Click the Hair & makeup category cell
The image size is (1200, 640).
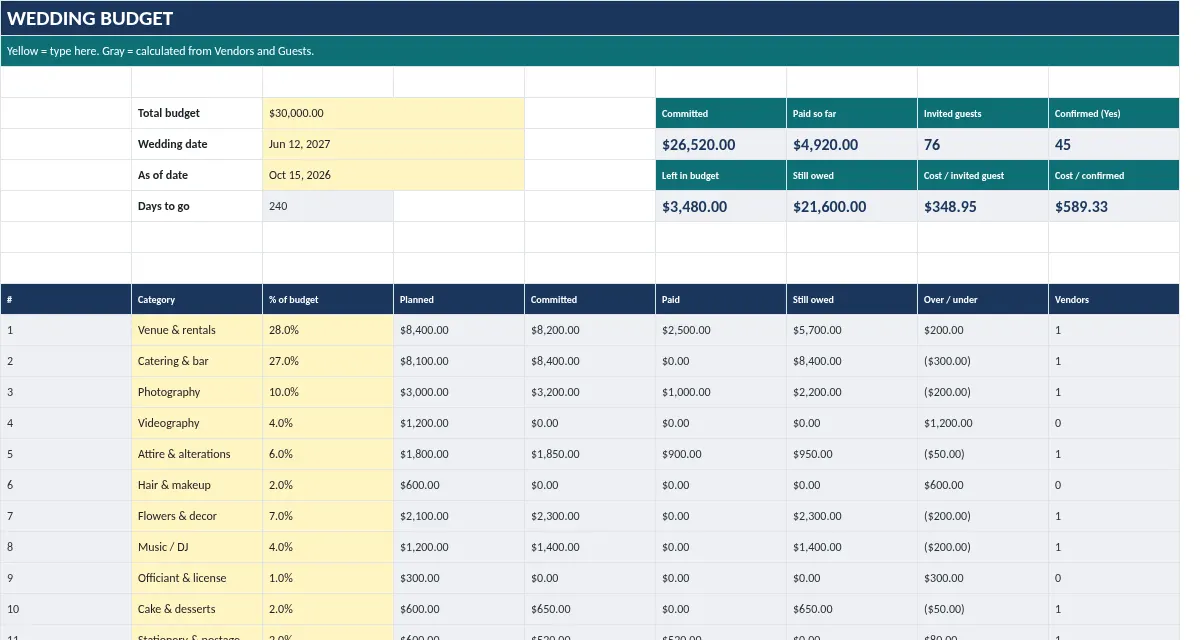197,485
